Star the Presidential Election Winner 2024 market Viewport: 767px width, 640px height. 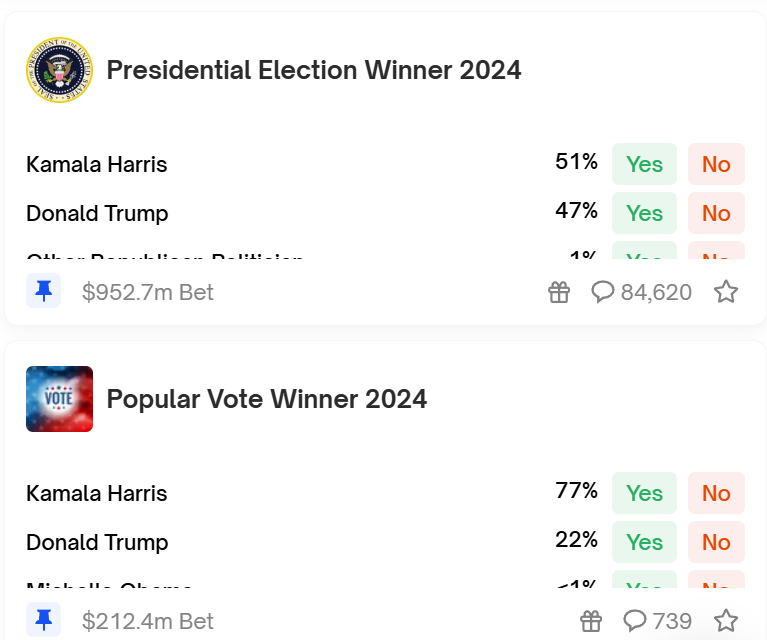(x=726, y=292)
